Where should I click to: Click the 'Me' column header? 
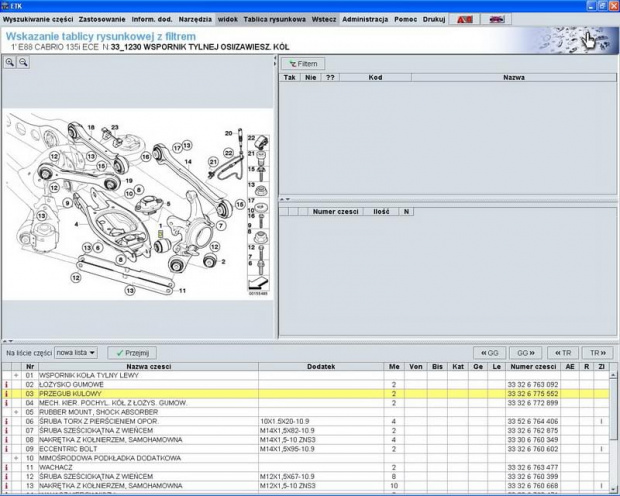click(x=394, y=367)
